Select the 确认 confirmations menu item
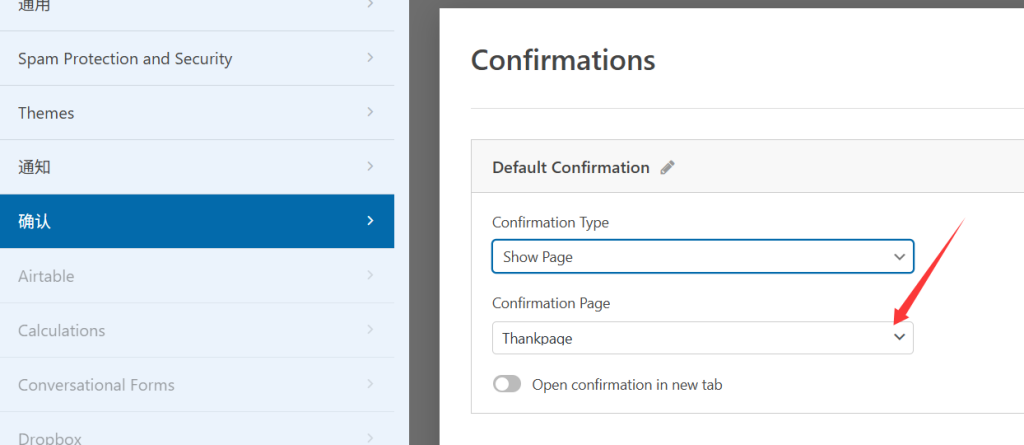 34,221
